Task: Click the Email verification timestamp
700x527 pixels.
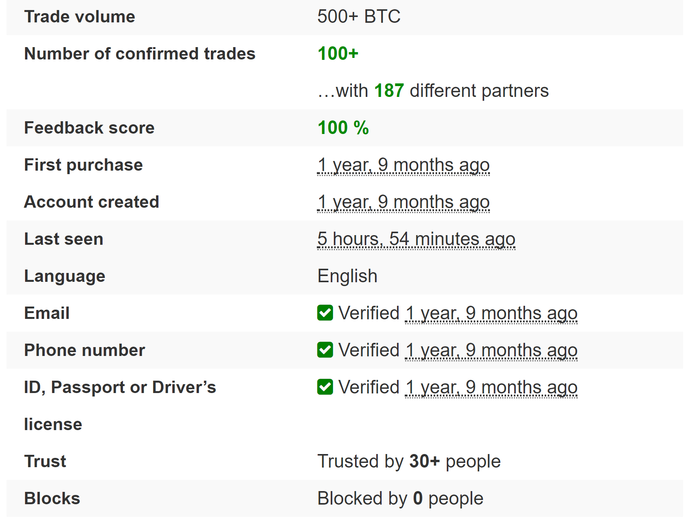Action: tap(491, 314)
